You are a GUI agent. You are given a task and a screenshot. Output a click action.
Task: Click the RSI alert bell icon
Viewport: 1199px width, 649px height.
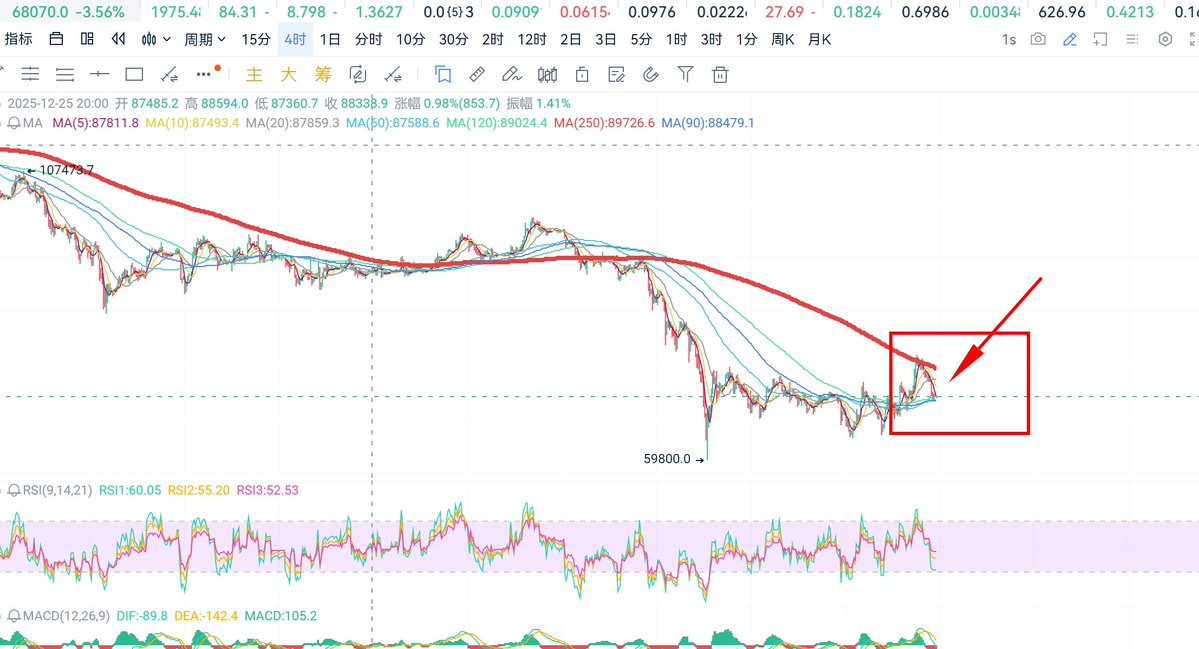tap(15, 490)
